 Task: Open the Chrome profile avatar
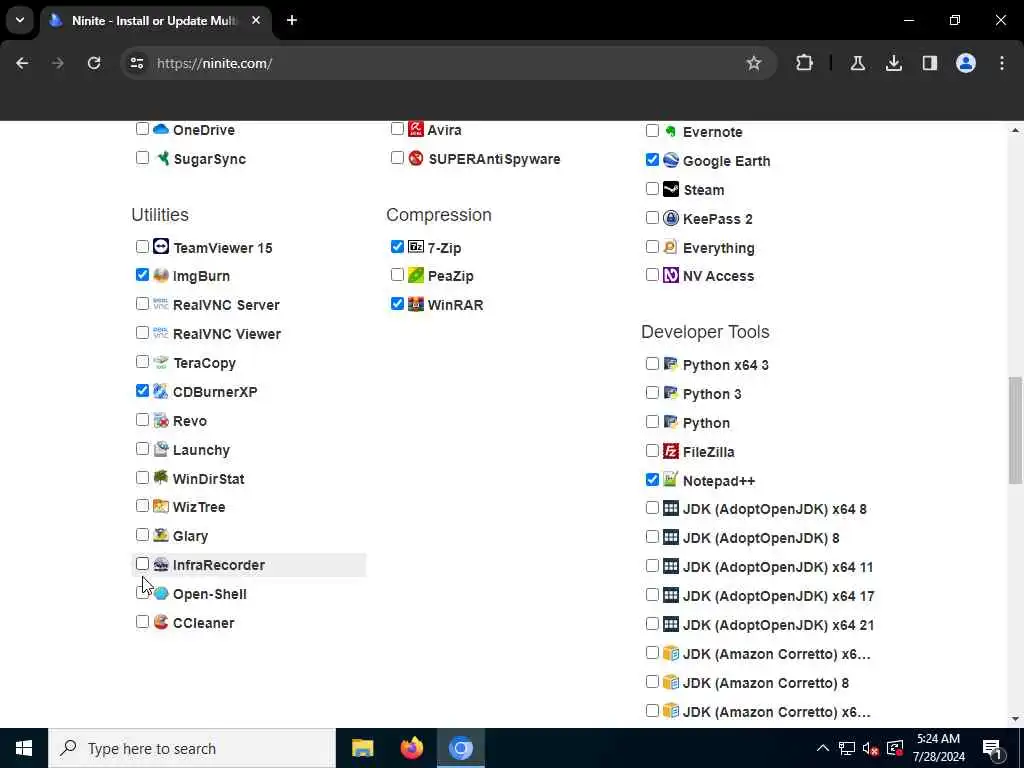pyautogui.click(x=966, y=63)
